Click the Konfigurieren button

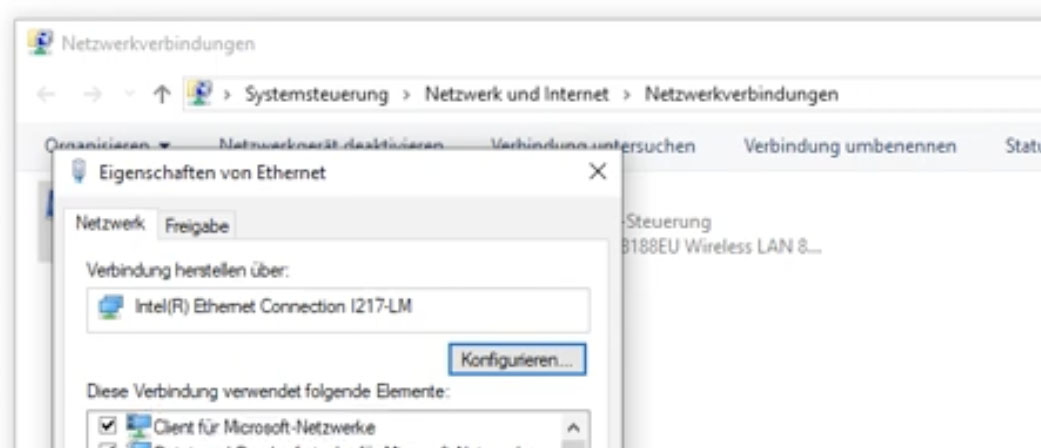tap(517, 360)
